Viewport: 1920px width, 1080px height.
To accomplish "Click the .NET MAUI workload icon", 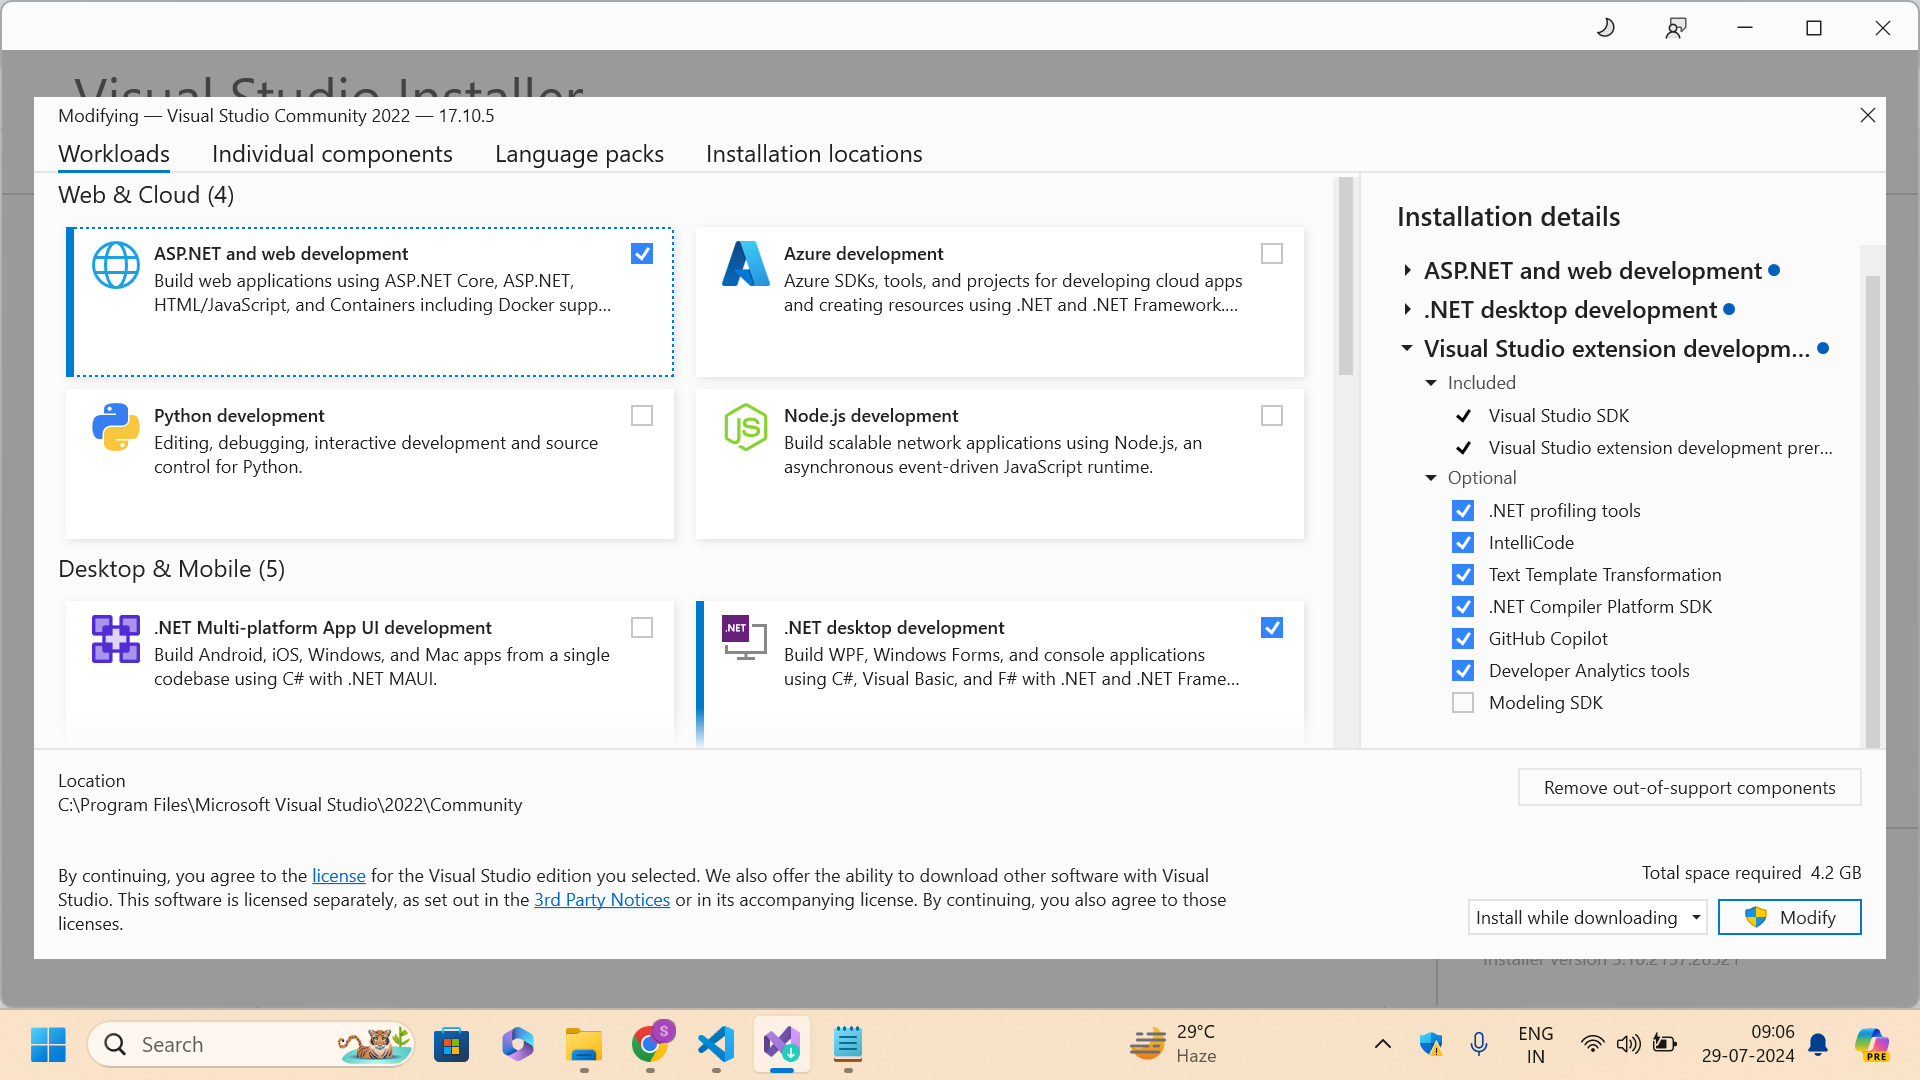I will pos(116,639).
